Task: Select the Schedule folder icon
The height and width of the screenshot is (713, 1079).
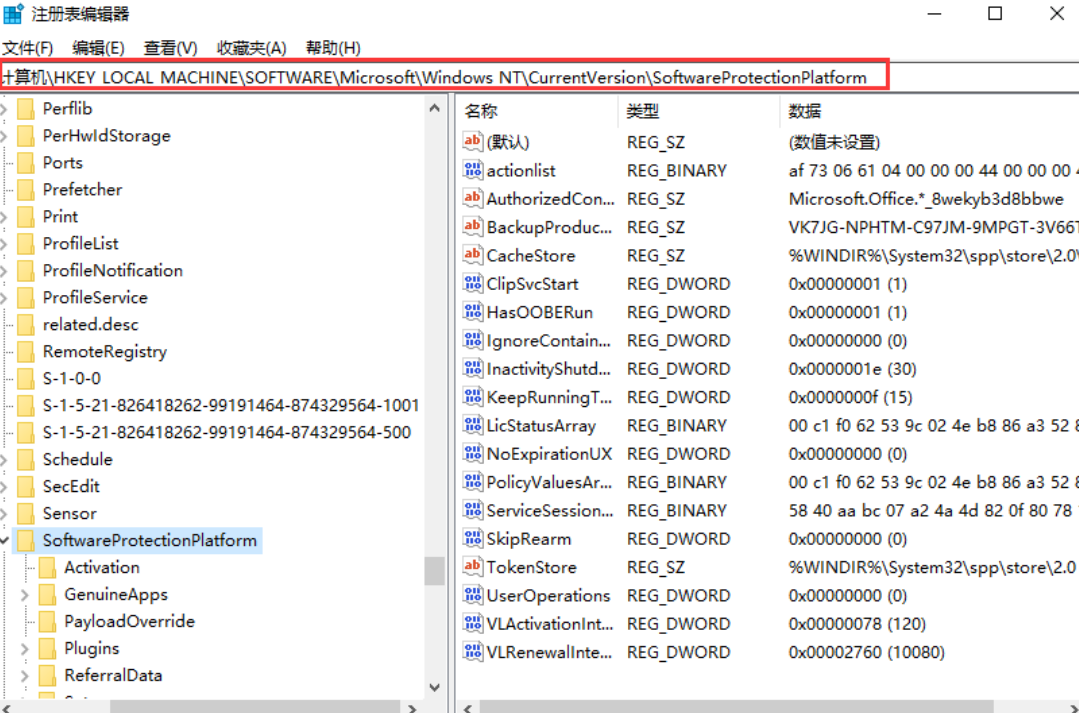Action: (25, 459)
